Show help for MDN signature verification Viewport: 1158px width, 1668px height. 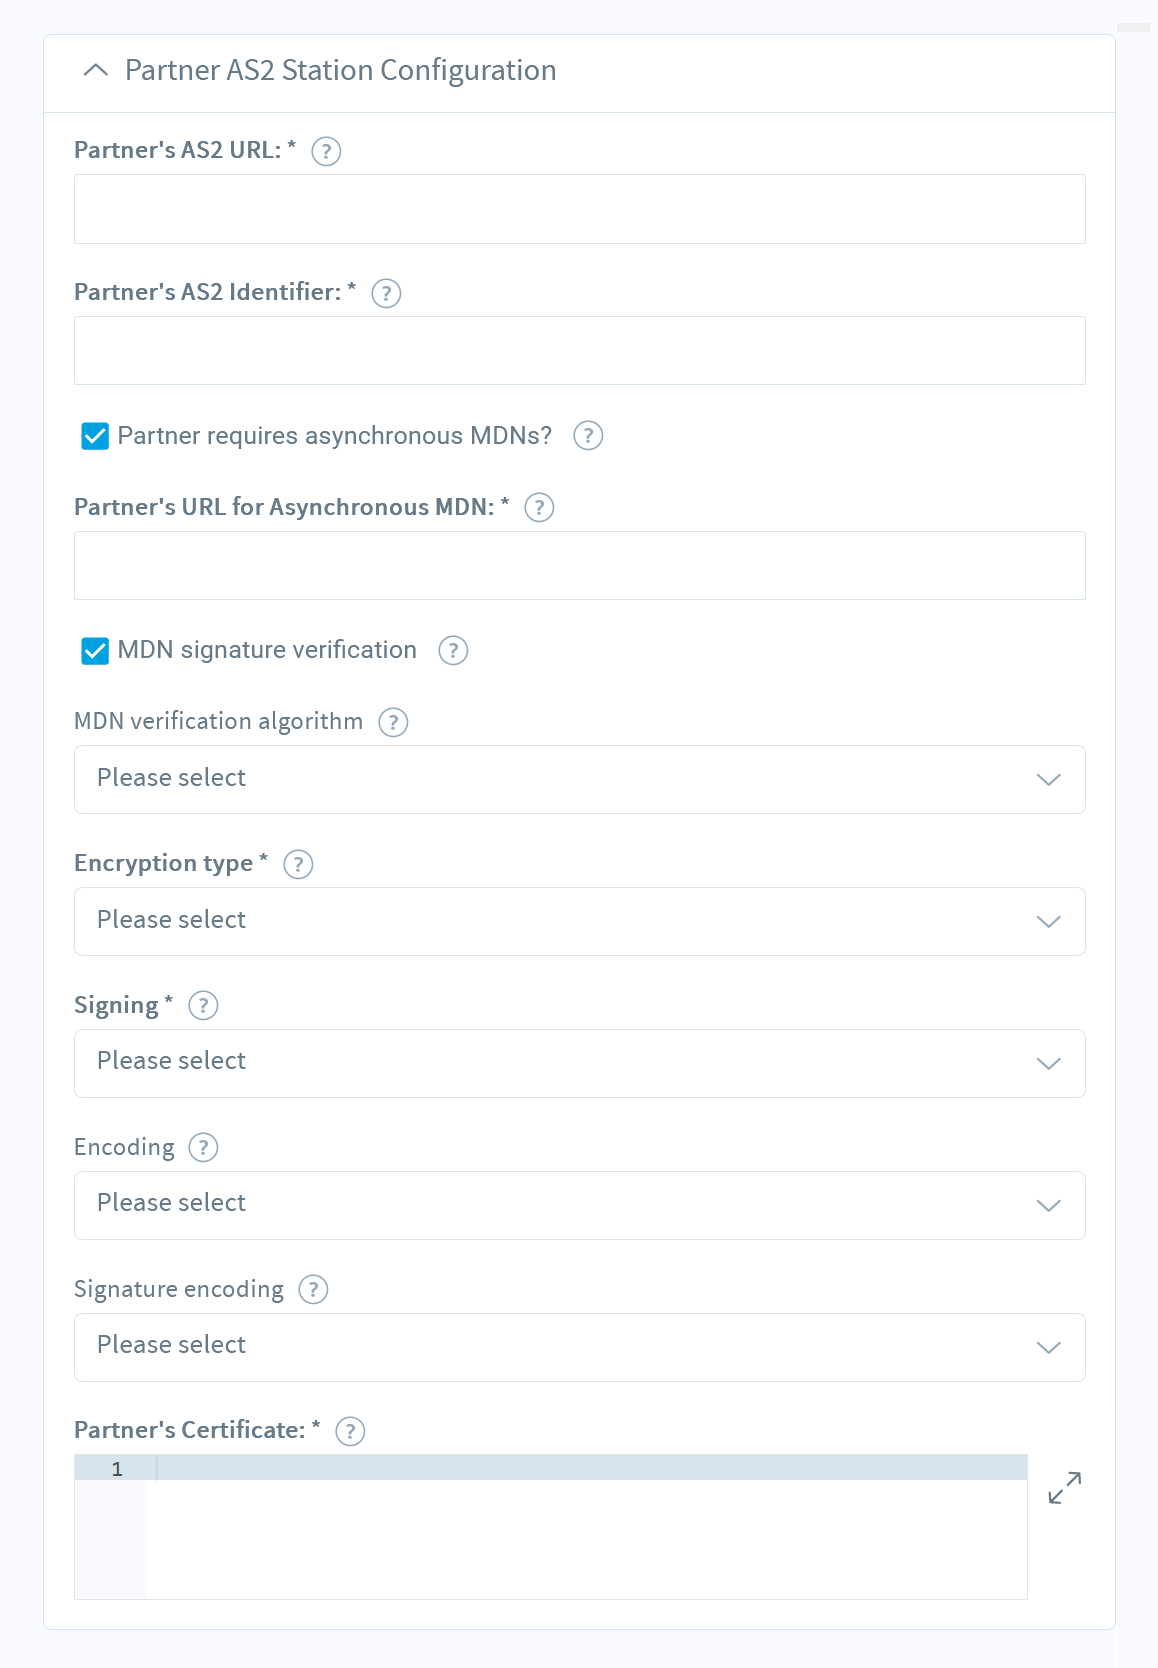pos(453,651)
